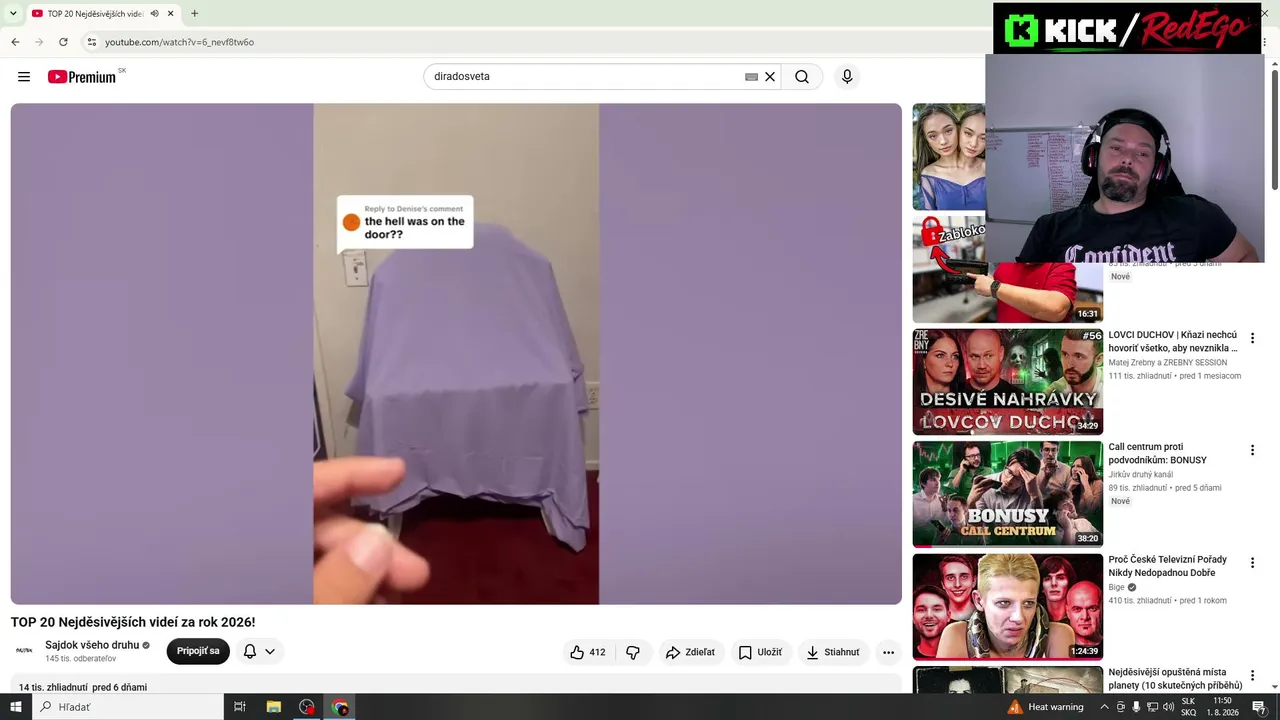Open Sajdok channel avatar
This screenshot has width=1280, height=720.
coord(24,651)
